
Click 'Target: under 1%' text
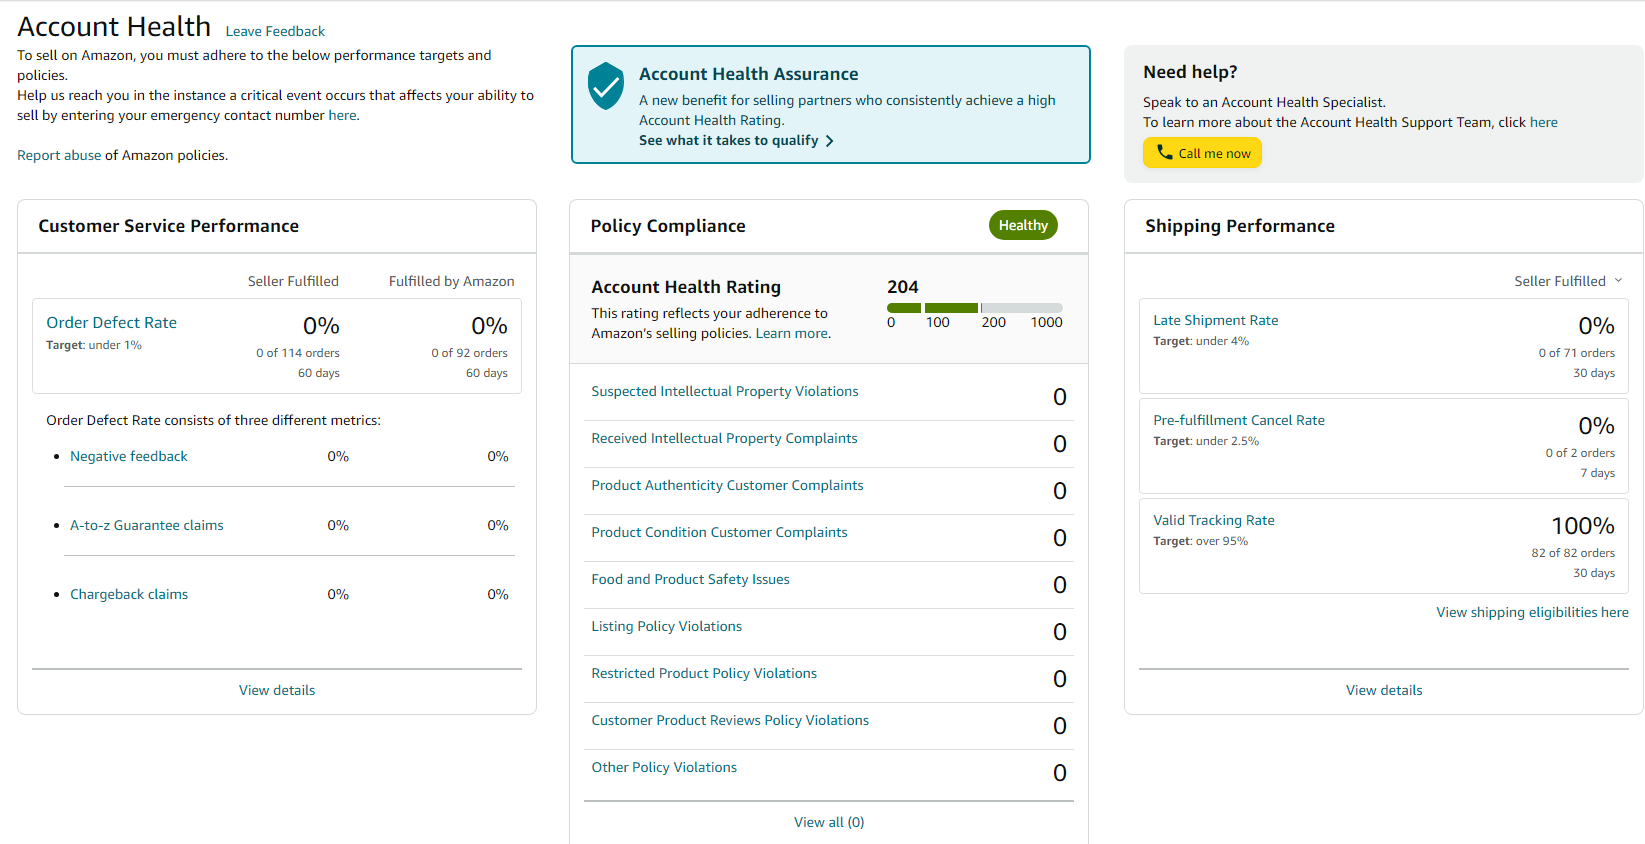pyautogui.click(x=94, y=345)
